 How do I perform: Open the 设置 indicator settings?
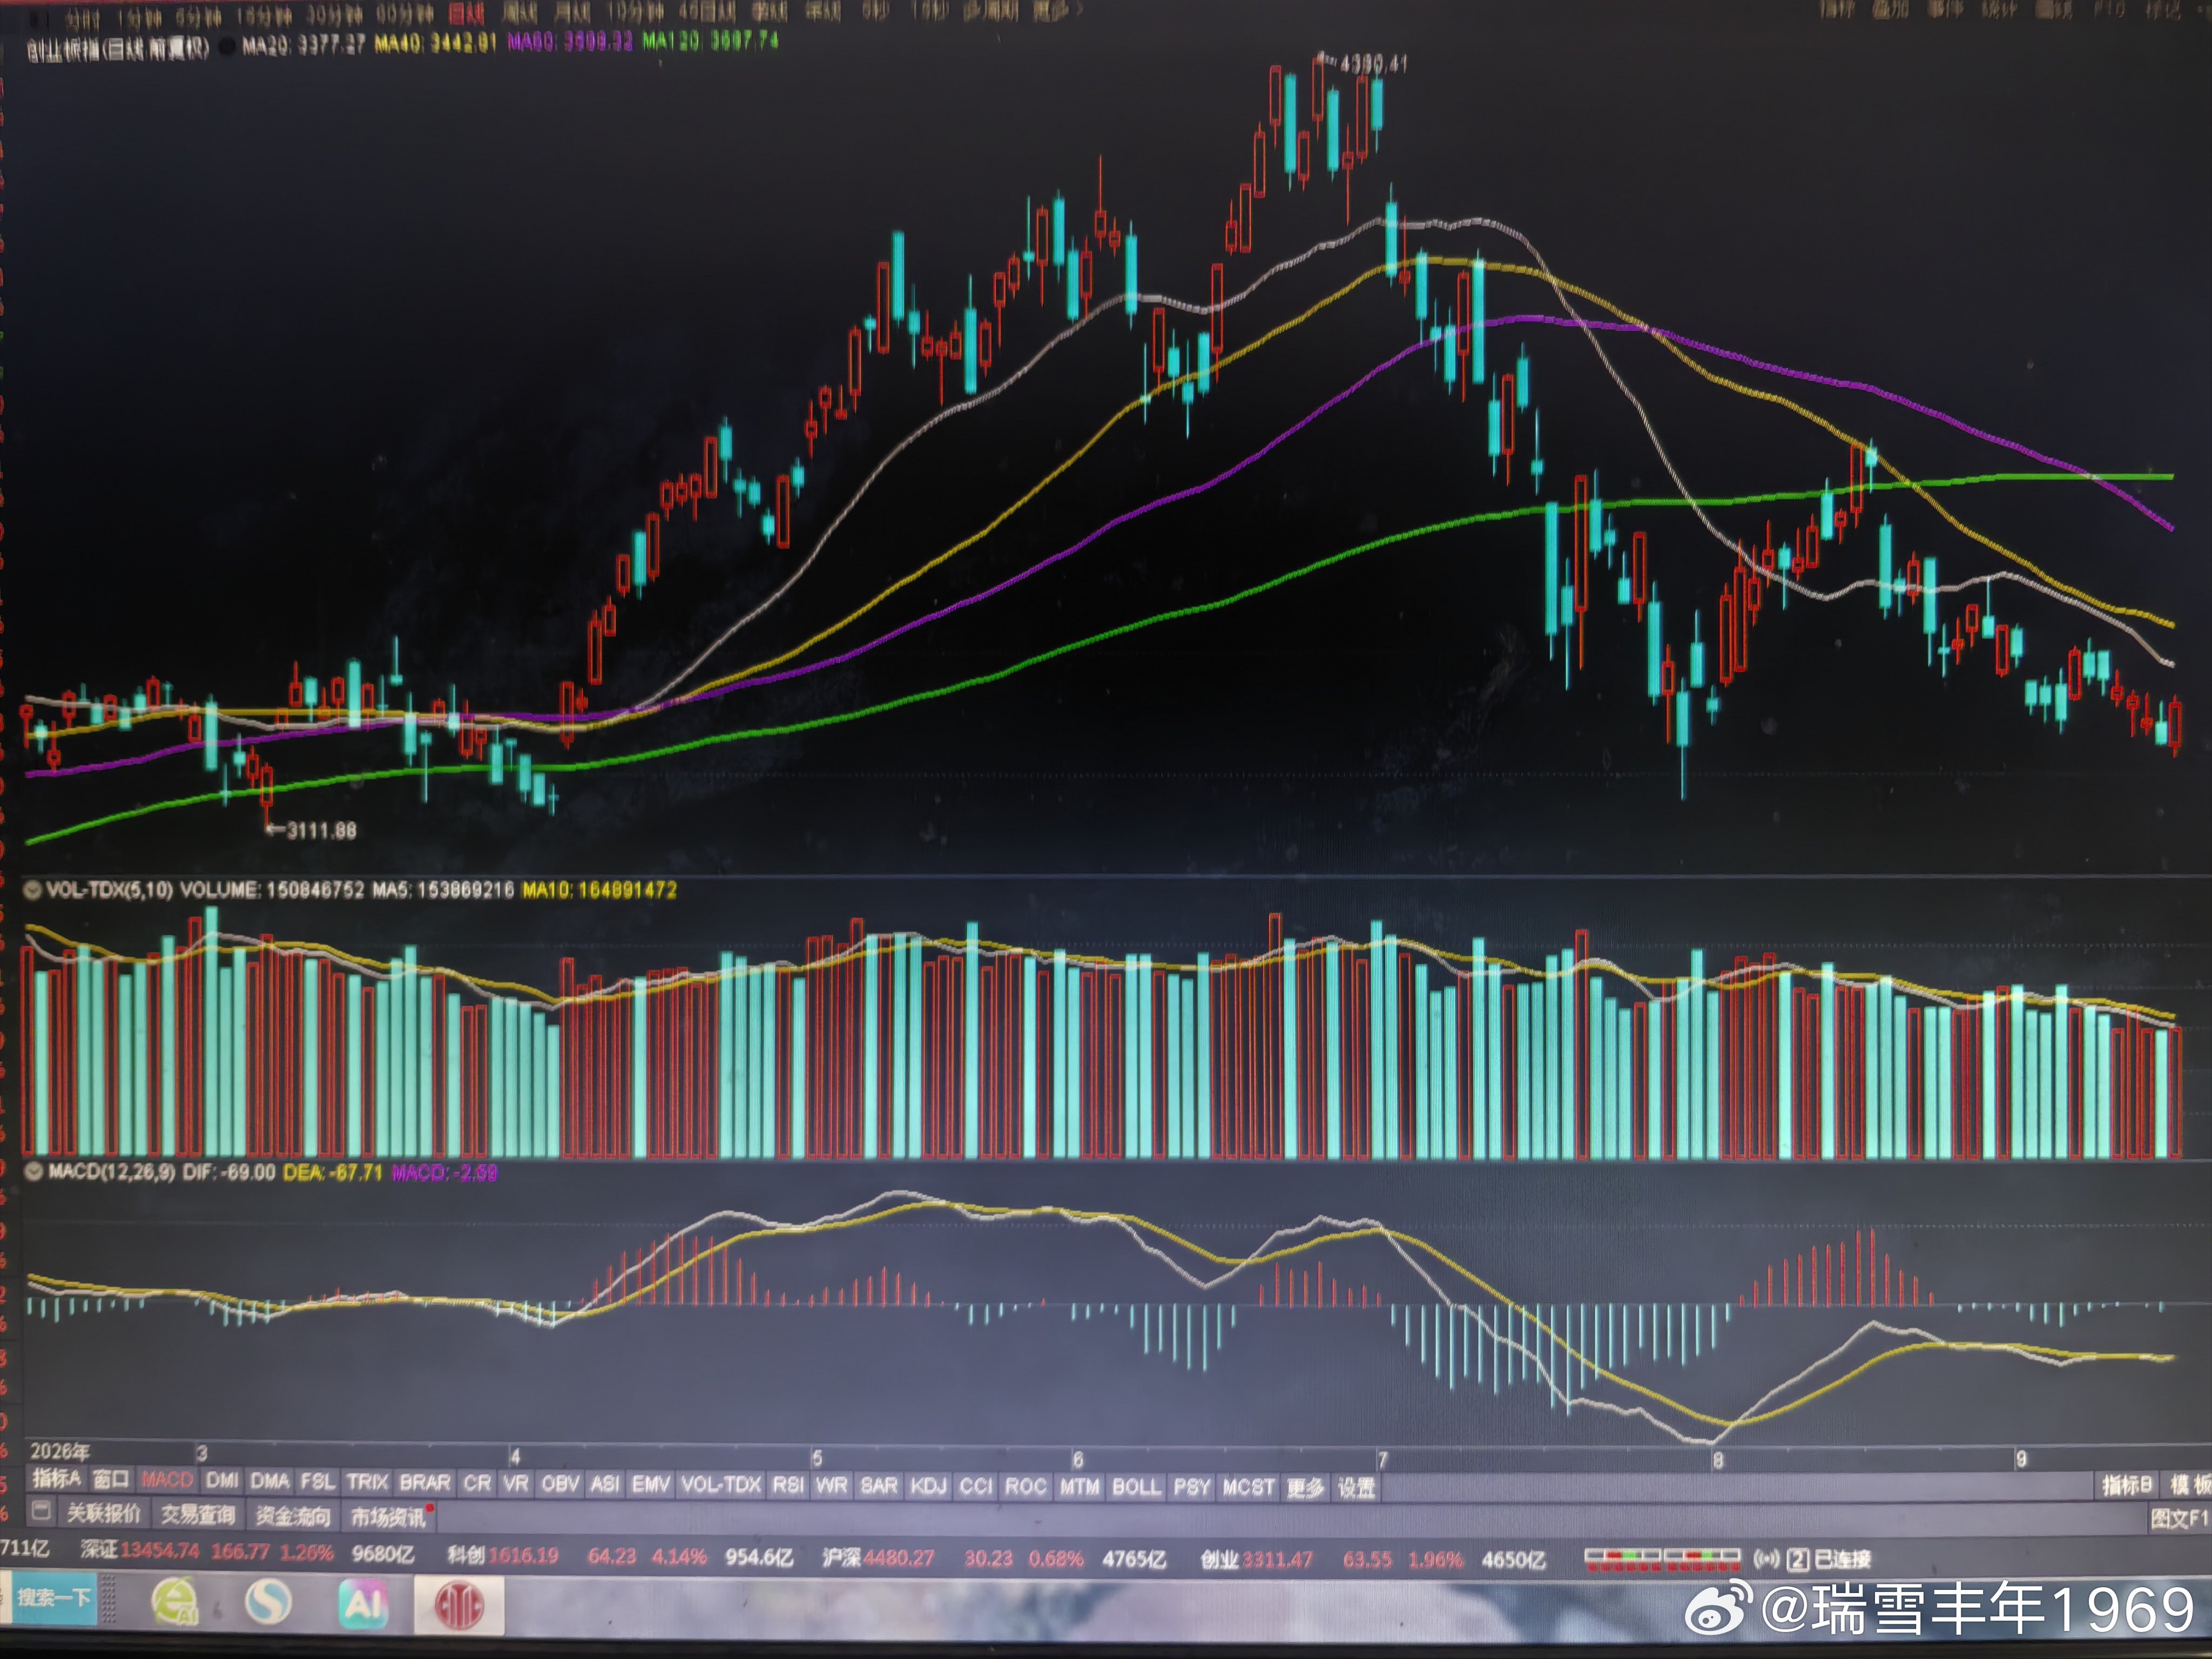coord(1357,1488)
